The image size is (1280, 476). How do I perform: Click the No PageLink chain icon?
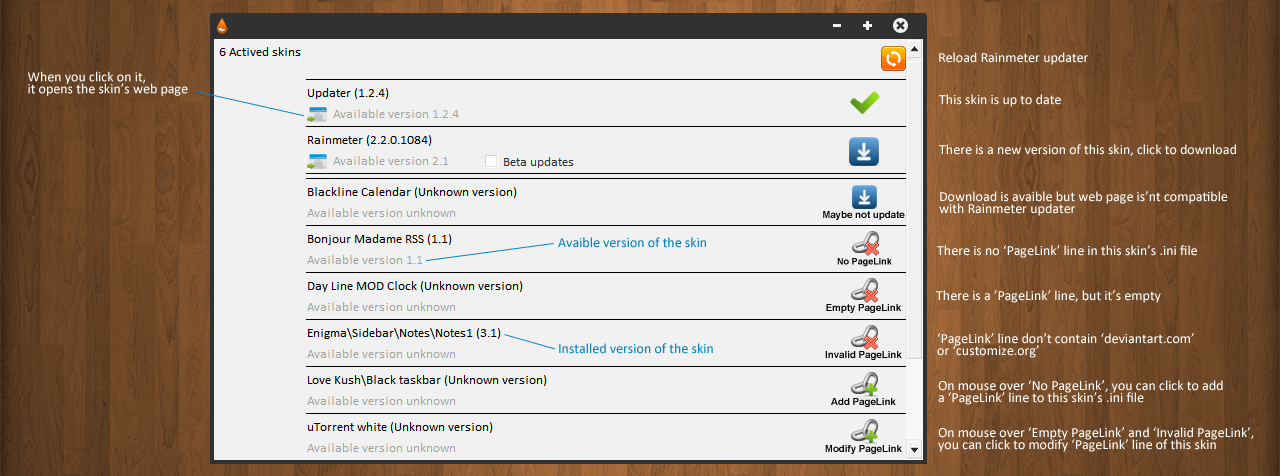click(864, 243)
